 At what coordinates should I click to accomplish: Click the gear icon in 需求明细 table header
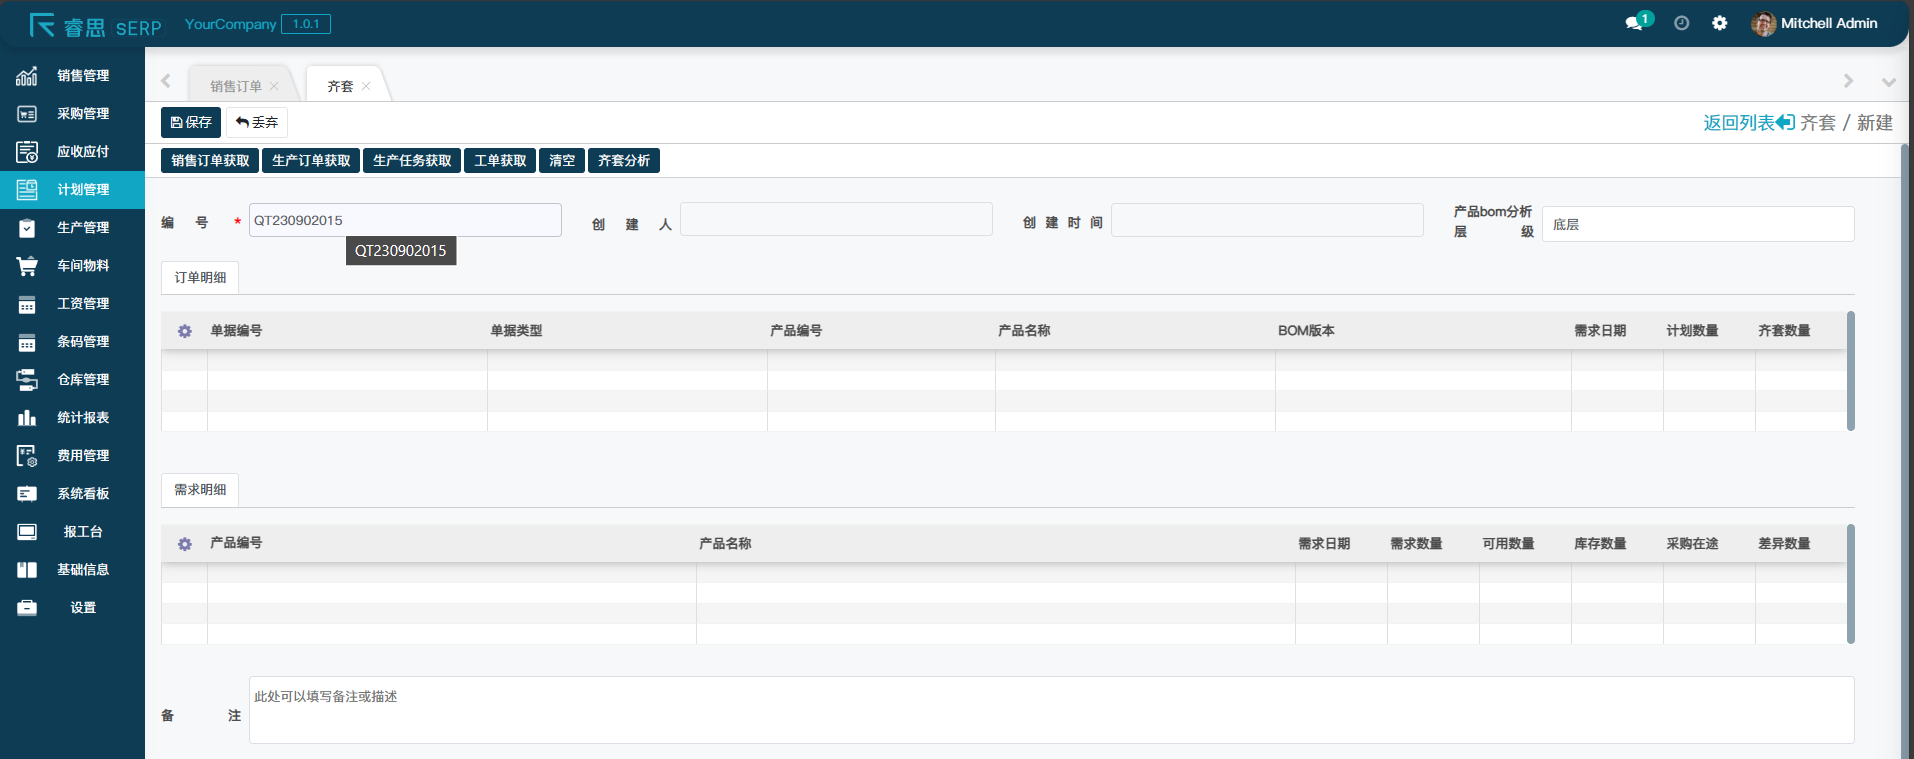185,544
